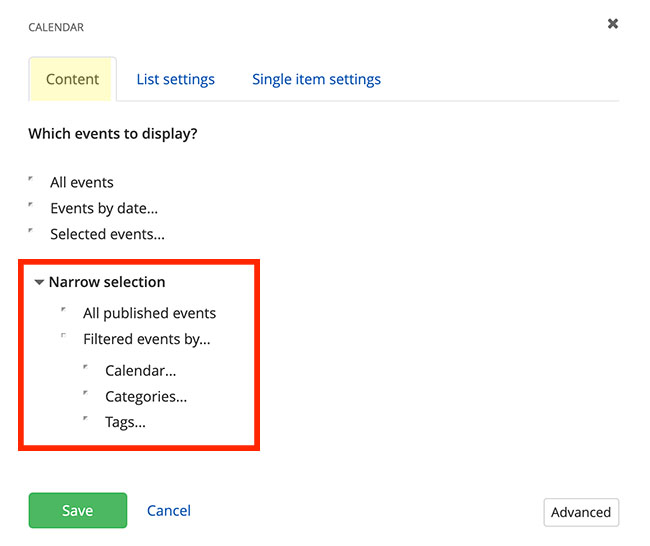This screenshot has width=650, height=546.
Task: Pick the Selected events radio option
Action: pyautogui.click(x=32, y=232)
